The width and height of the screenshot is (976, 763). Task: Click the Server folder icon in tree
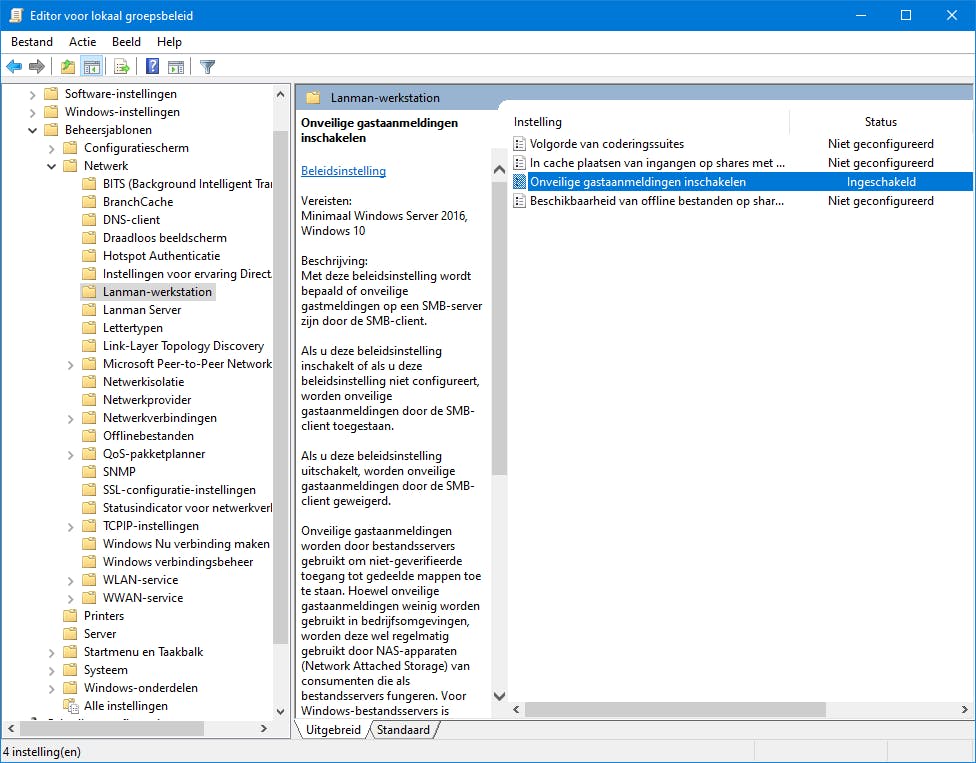tap(70, 634)
